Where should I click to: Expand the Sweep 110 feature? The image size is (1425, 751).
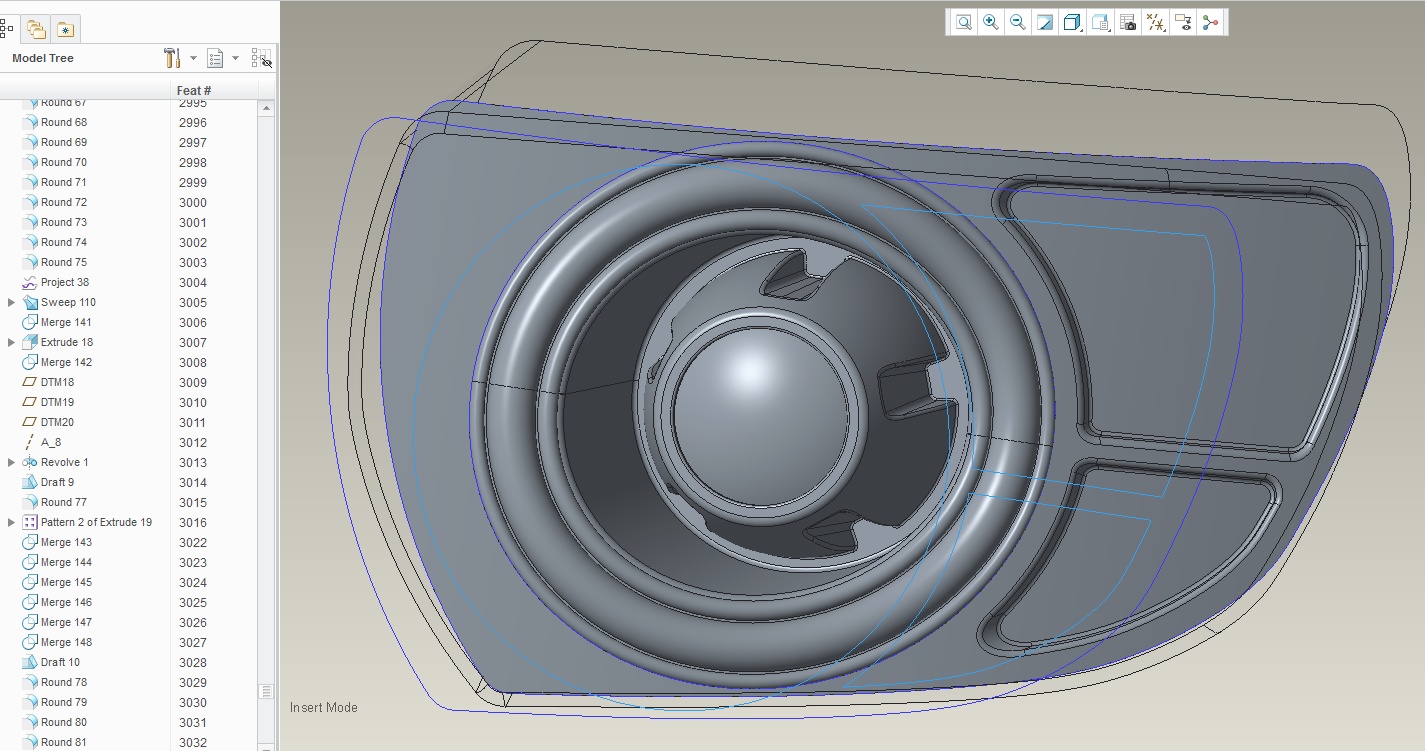[11, 302]
